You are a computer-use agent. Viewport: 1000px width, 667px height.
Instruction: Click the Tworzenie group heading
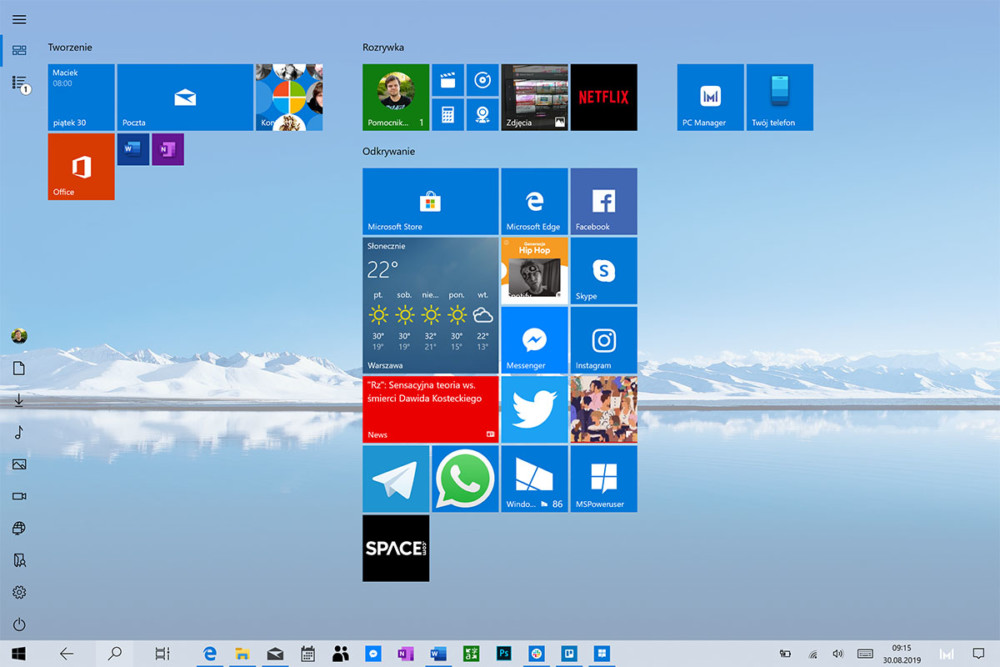[70, 47]
